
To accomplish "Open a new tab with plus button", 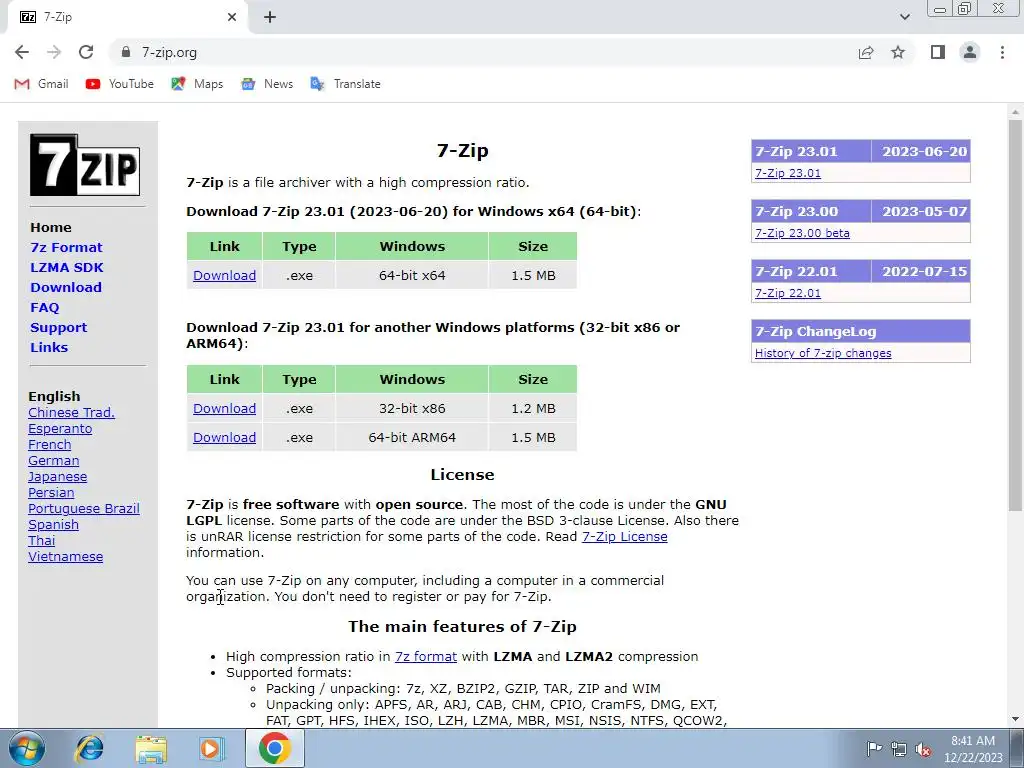I will (270, 18).
